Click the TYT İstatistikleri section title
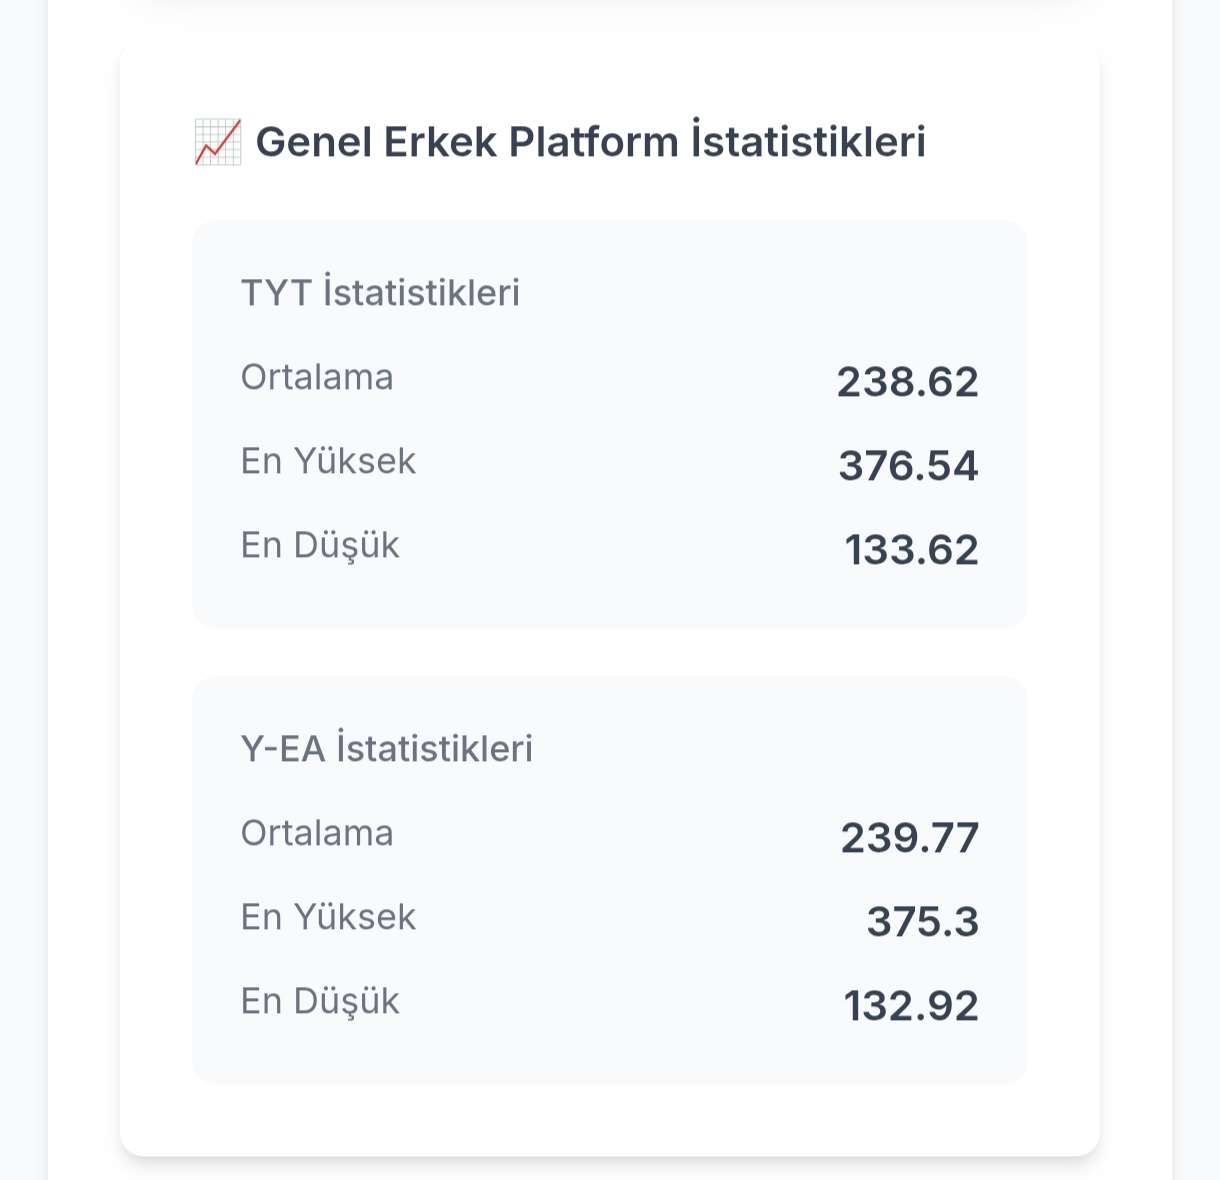 coord(381,293)
